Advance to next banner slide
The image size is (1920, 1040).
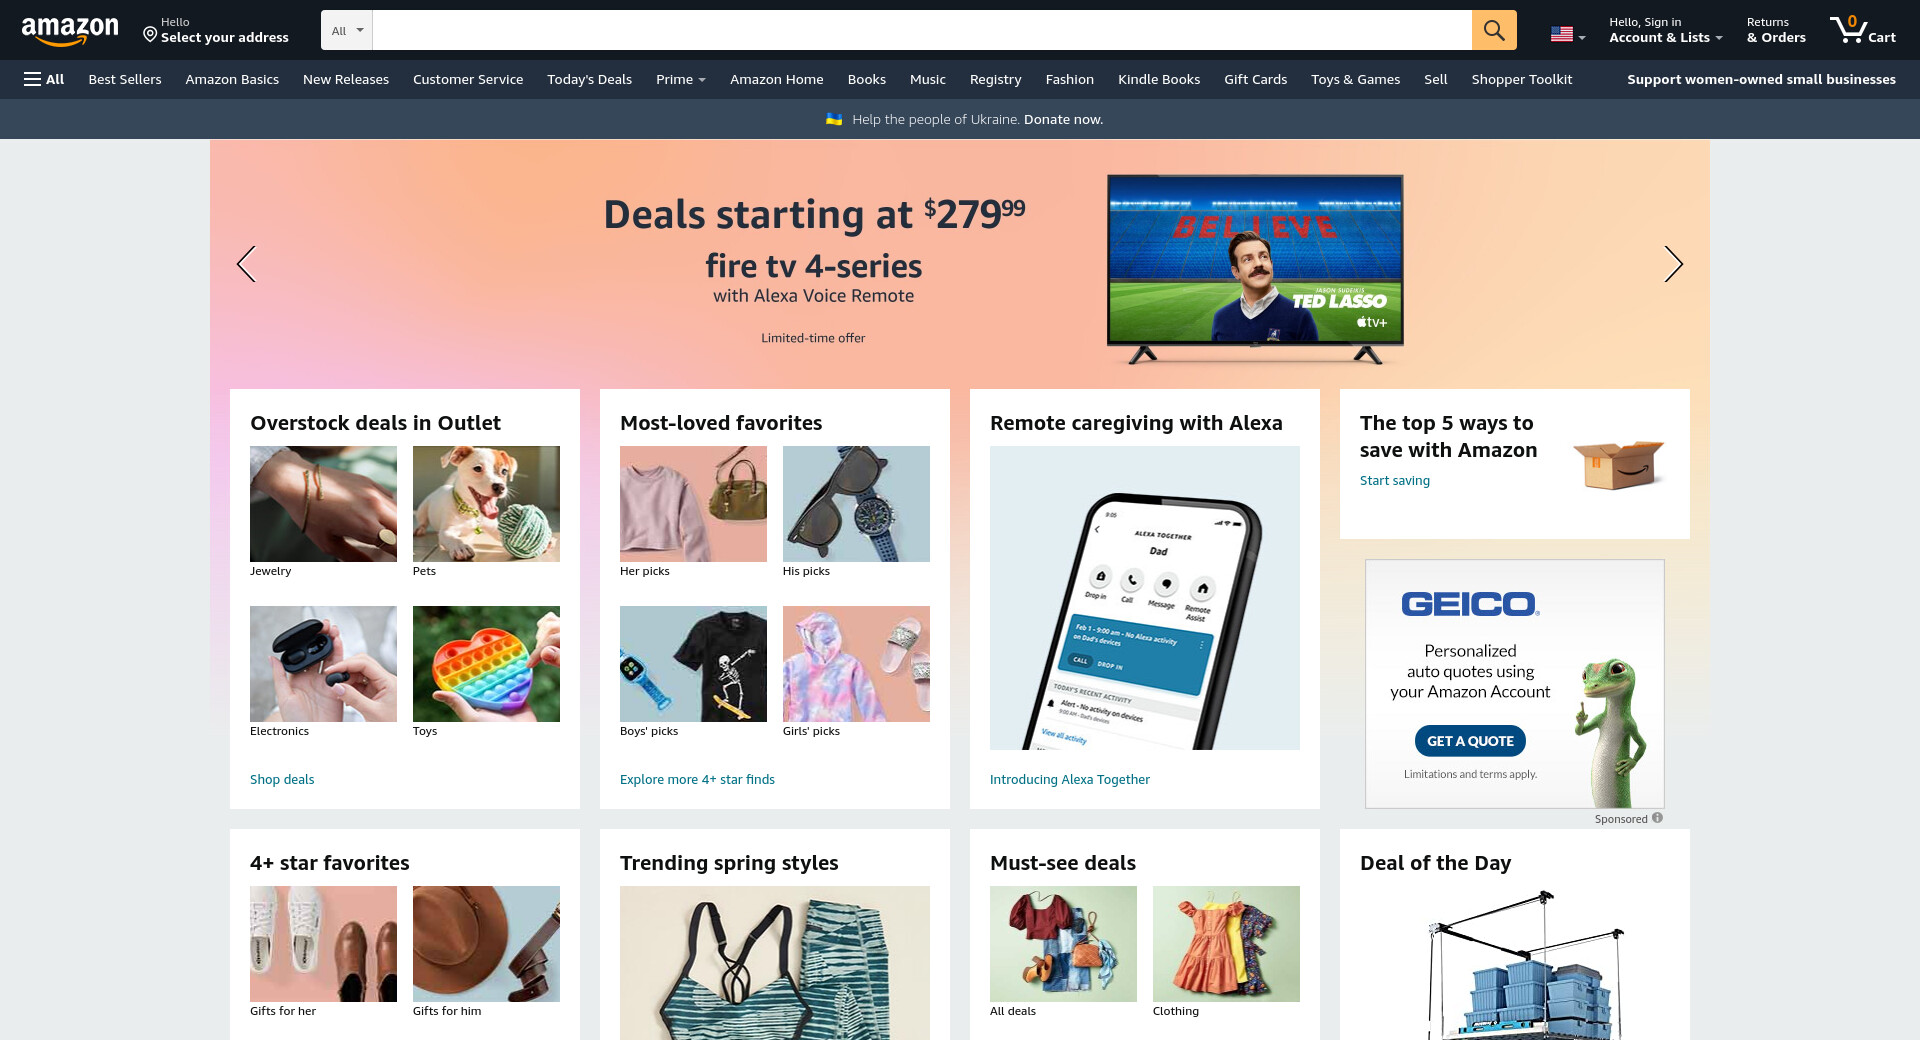tap(1673, 264)
